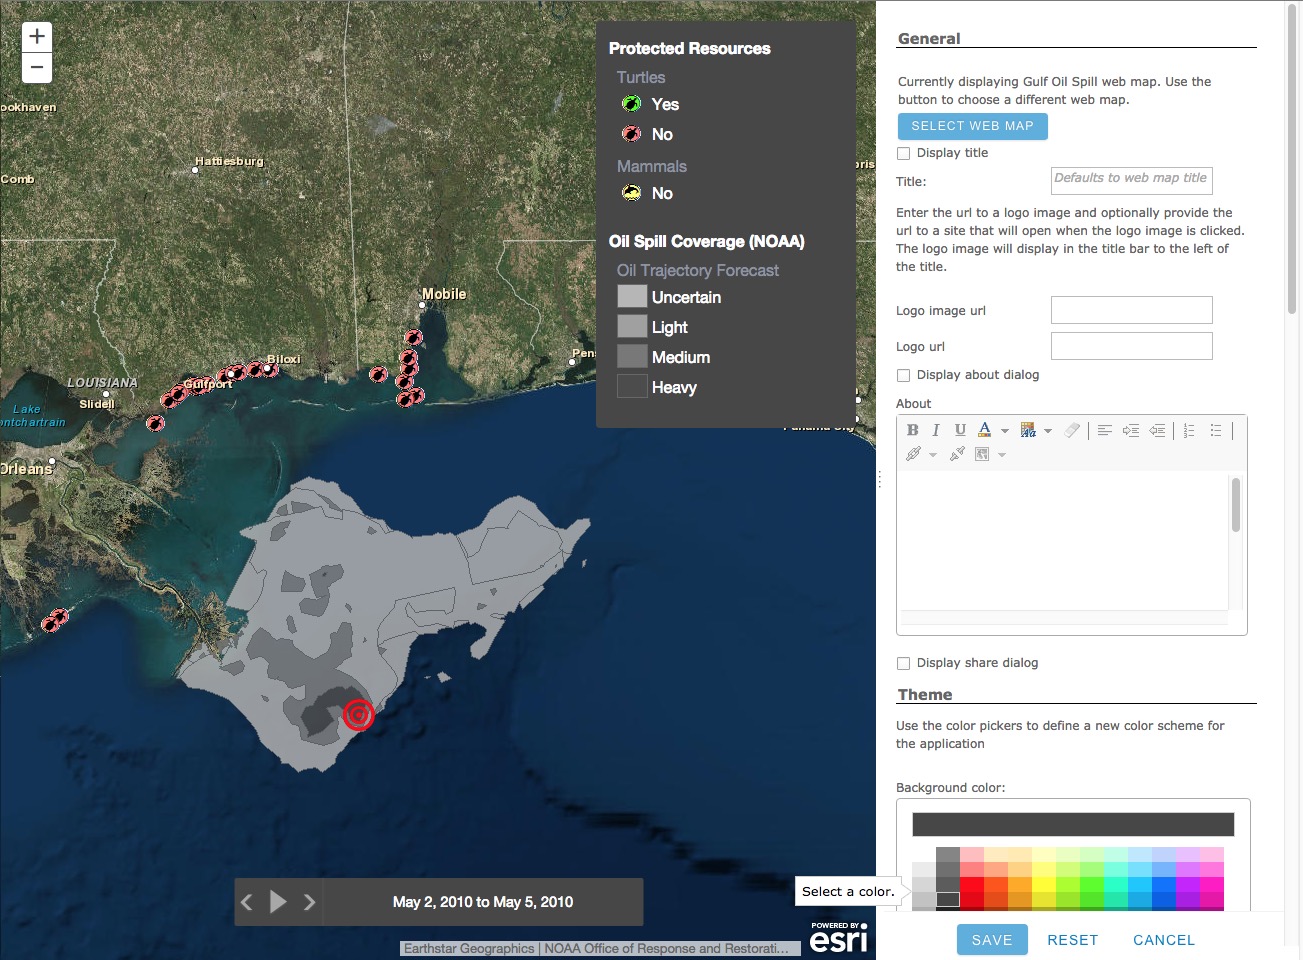1303x960 pixels.
Task: Zoom in on the map
Action: 37,37
